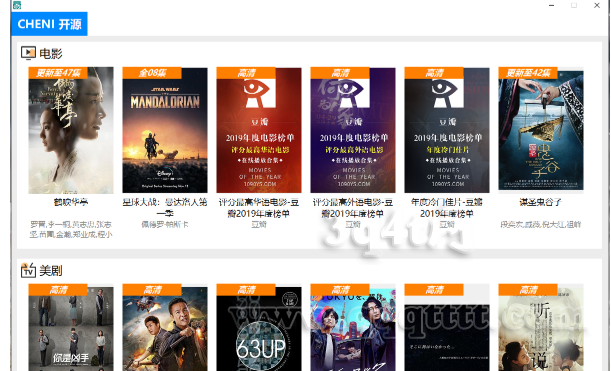Open the CHENI 开源 tab
This screenshot has height=371, width=611.
coord(49,24)
